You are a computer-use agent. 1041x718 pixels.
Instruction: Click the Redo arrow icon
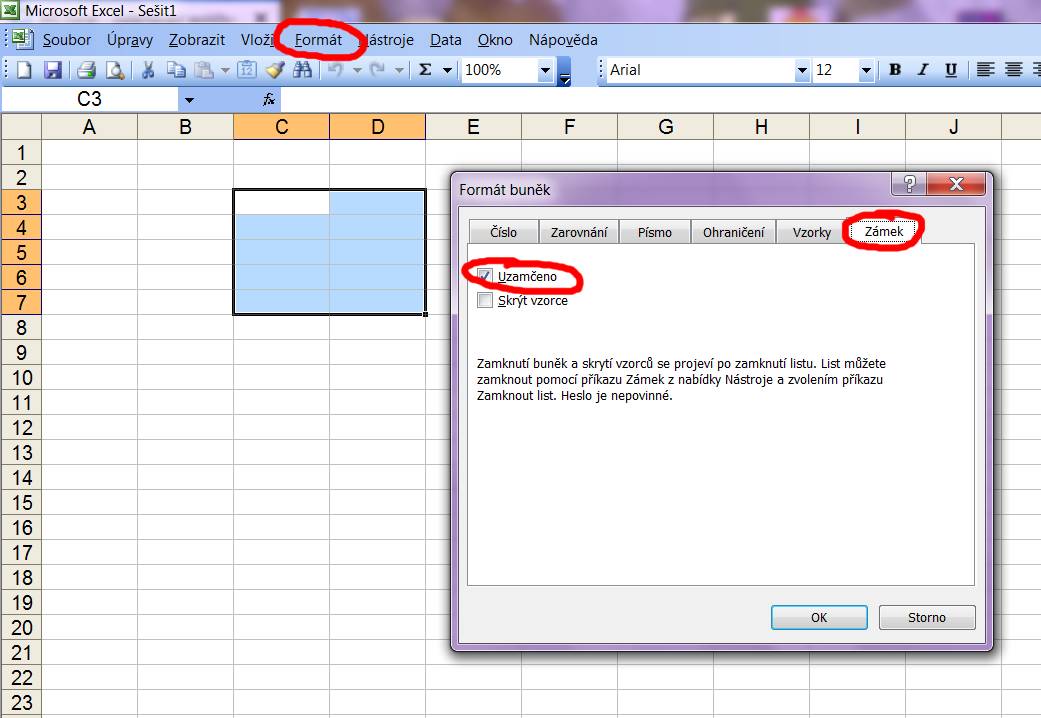(378, 70)
